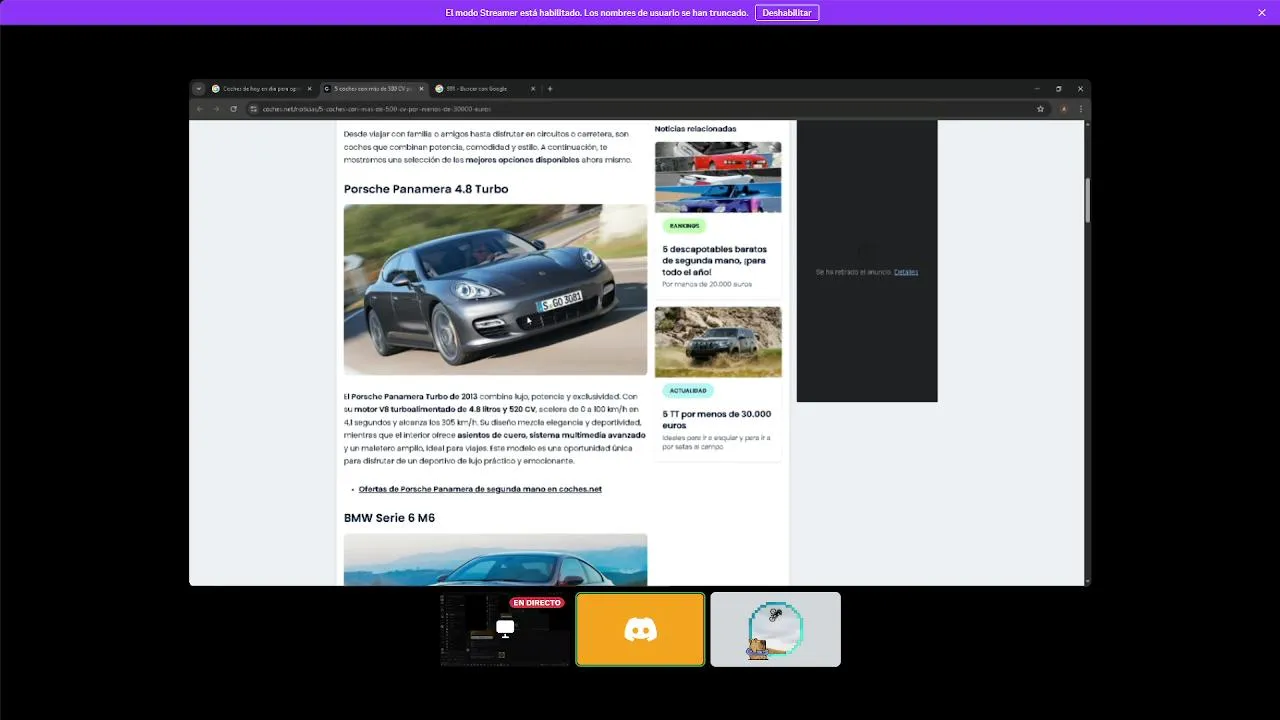Click the 'Porsche Panamera 4.8 Turbo' heading
1280x720 pixels.
pos(426,189)
